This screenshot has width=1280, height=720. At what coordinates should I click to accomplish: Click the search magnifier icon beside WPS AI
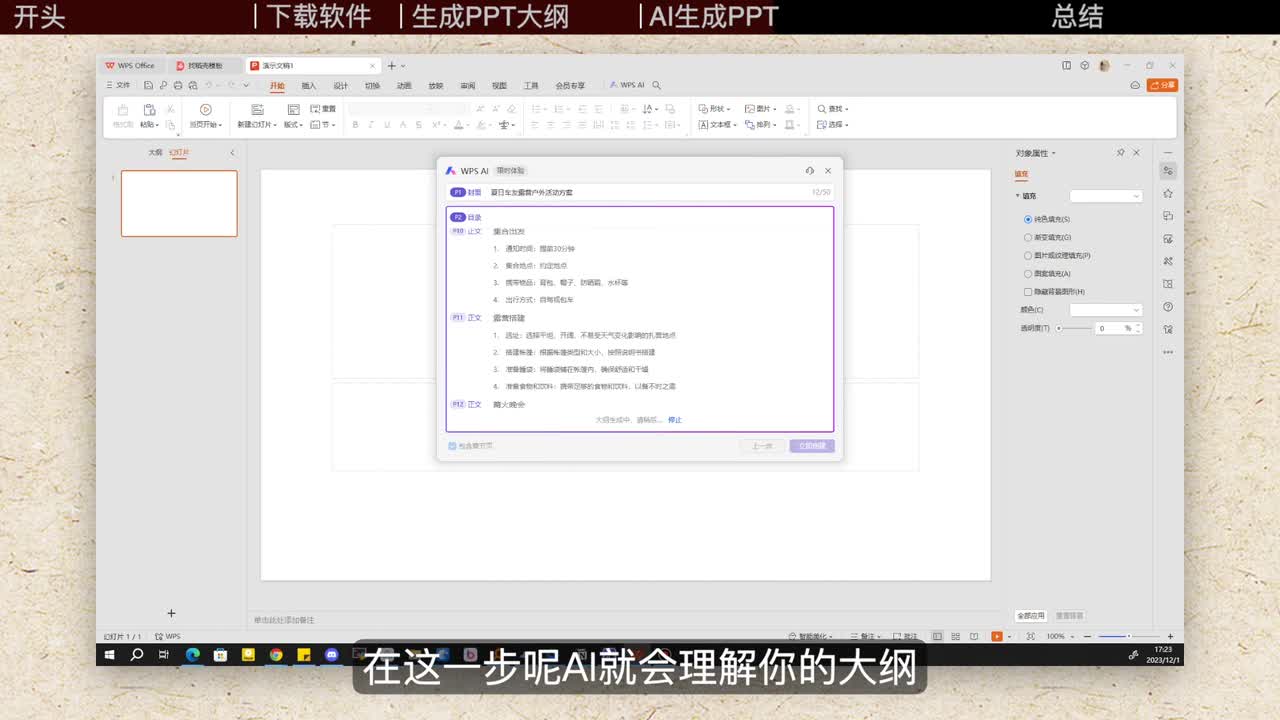click(x=656, y=86)
